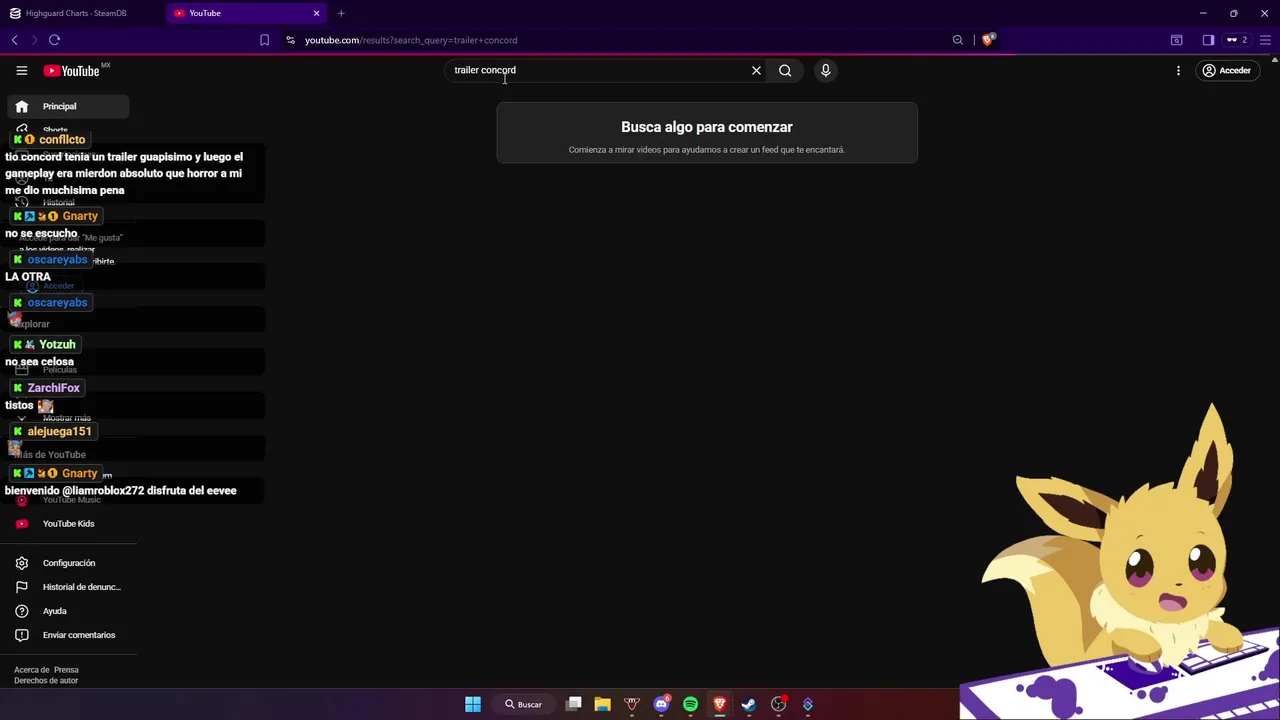Click the Acceder sign-in button
The image size is (1280, 720).
click(1227, 71)
